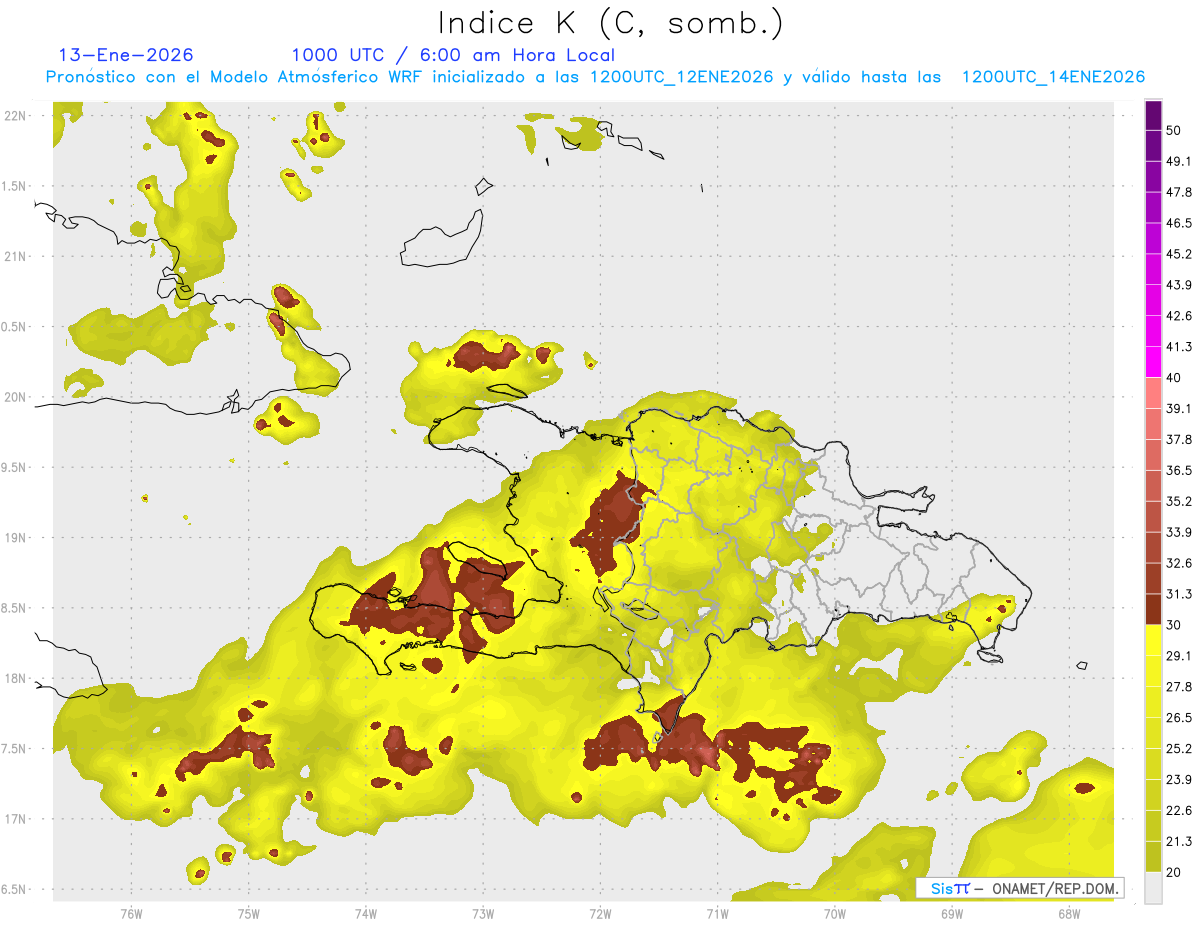Click the '42.6' color scale value
Image resolution: width=1200 pixels, height=927 pixels.
pos(1179,316)
